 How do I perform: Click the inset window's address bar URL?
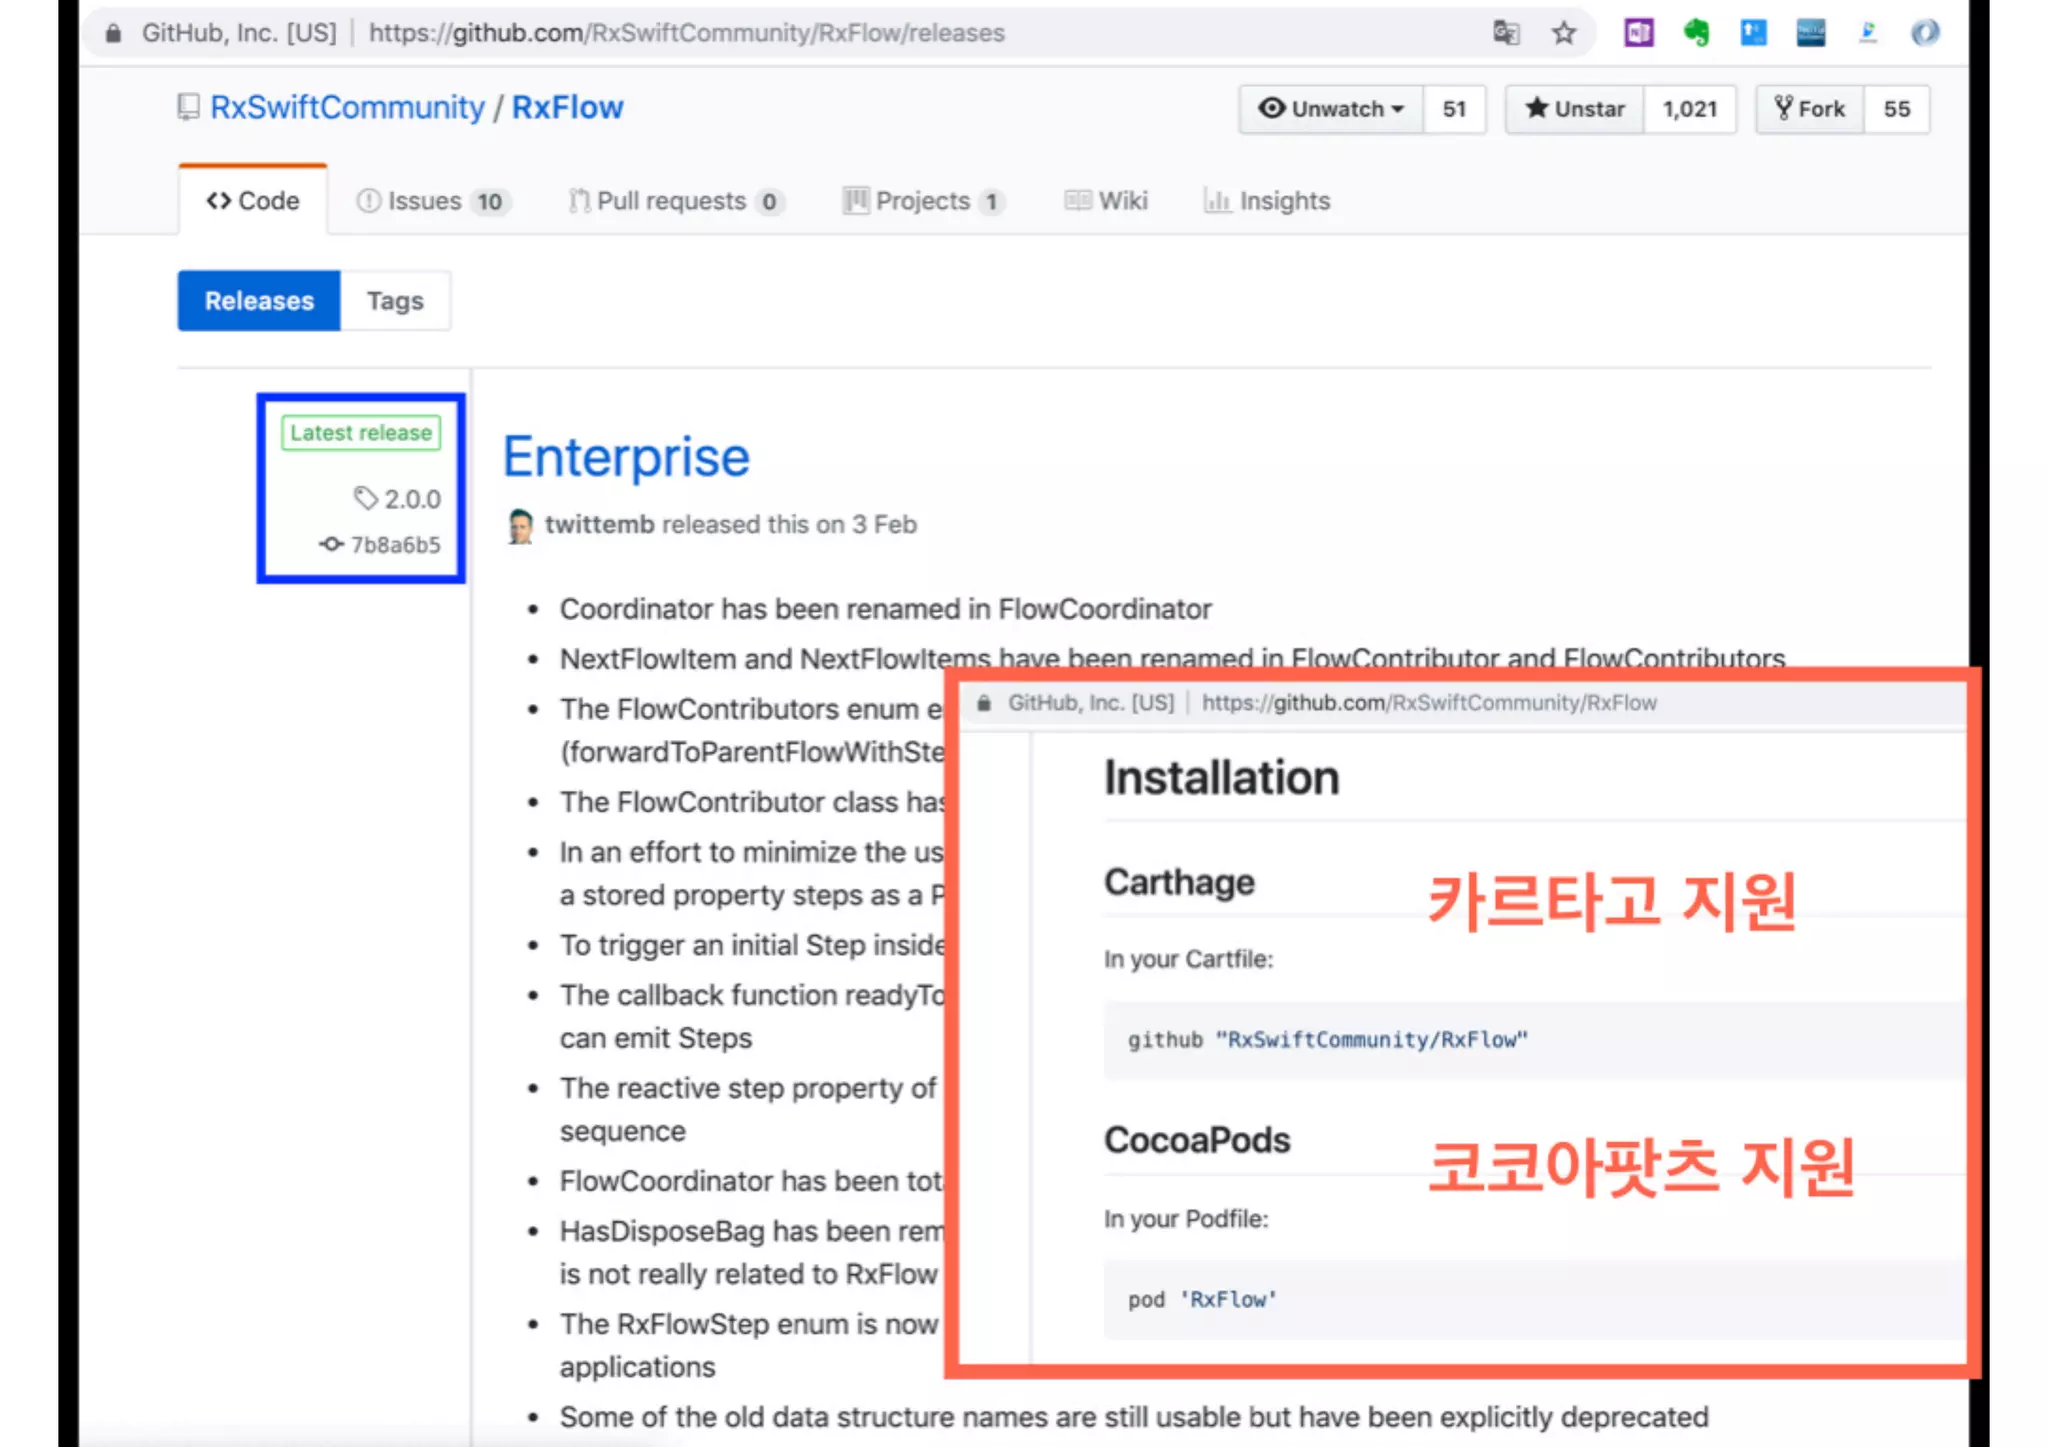click(x=1429, y=703)
